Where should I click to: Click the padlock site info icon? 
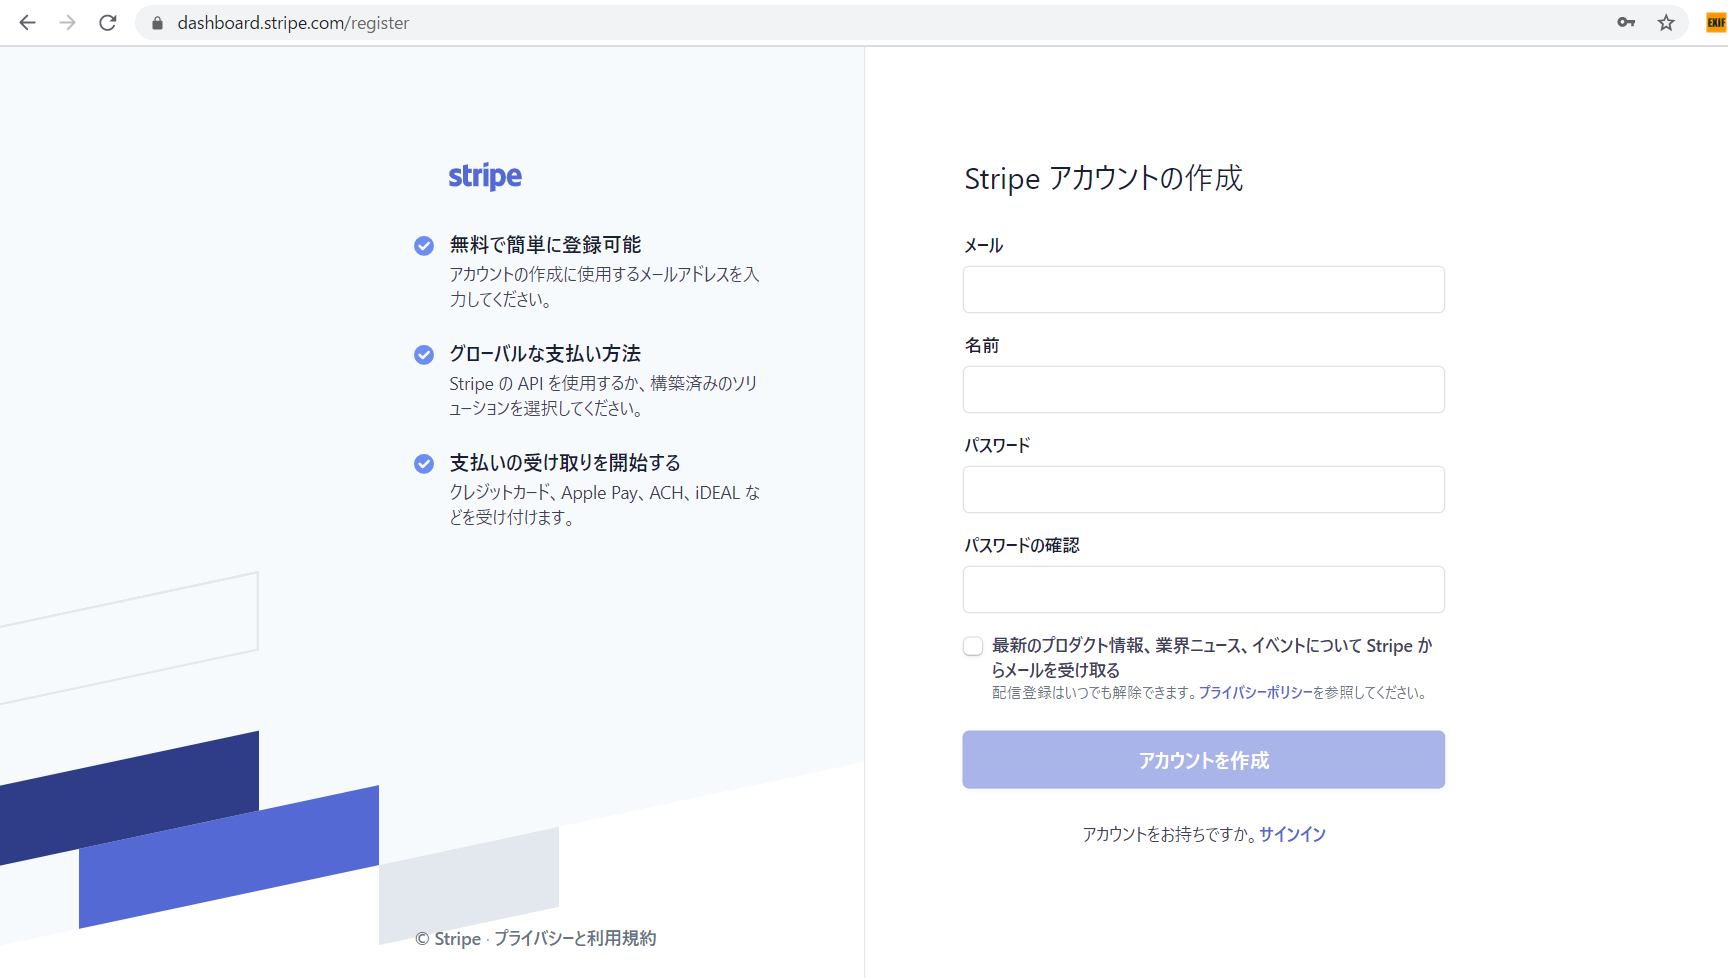tap(157, 22)
